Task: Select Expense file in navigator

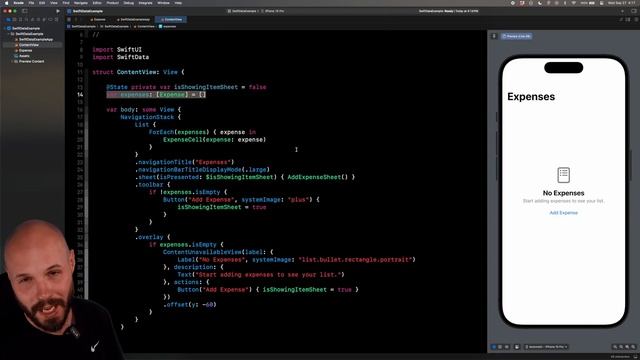Action: (25, 50)
